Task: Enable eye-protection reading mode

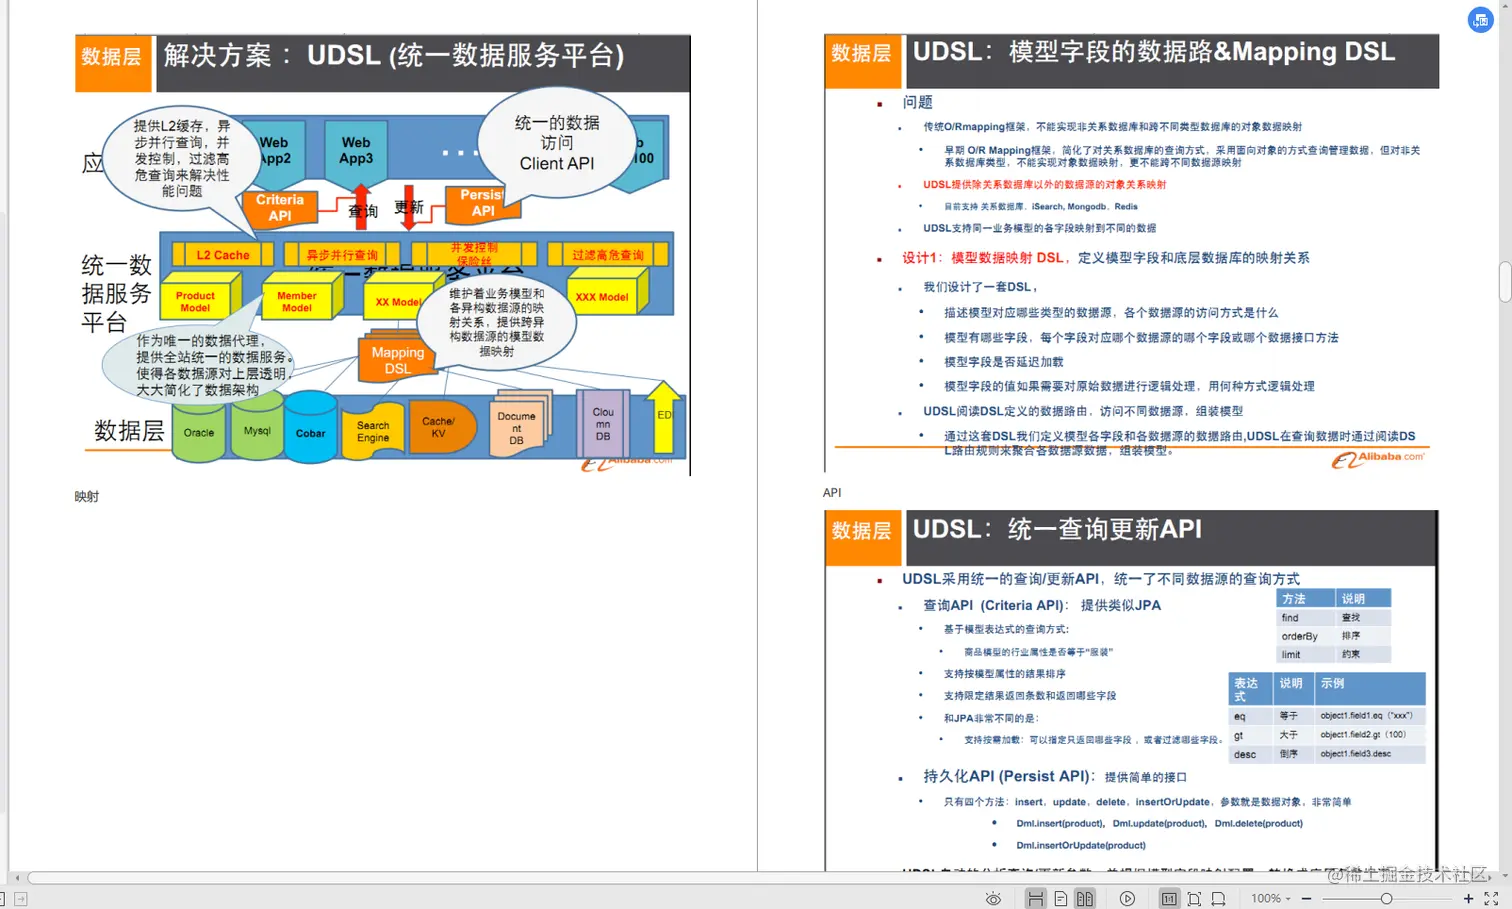Action: click(994, 899)
